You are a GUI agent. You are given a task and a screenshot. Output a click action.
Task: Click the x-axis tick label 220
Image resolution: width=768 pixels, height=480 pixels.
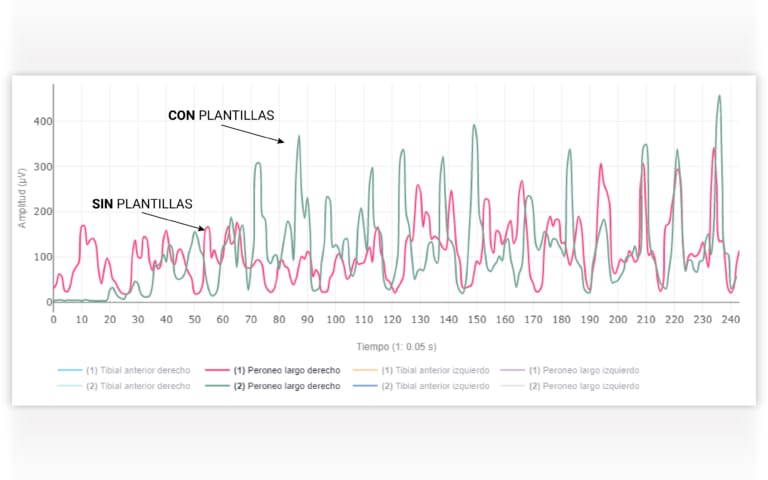point(674,320)
